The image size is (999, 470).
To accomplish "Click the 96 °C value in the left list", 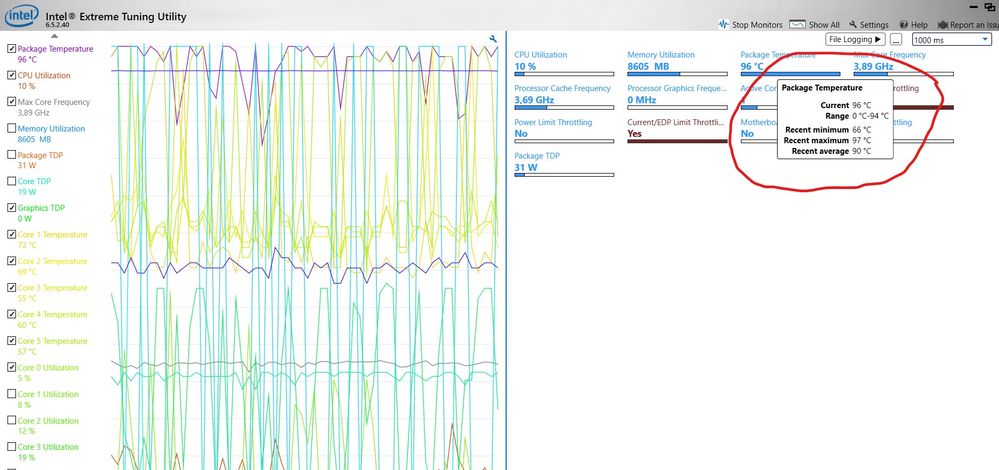I will (27, 60).
